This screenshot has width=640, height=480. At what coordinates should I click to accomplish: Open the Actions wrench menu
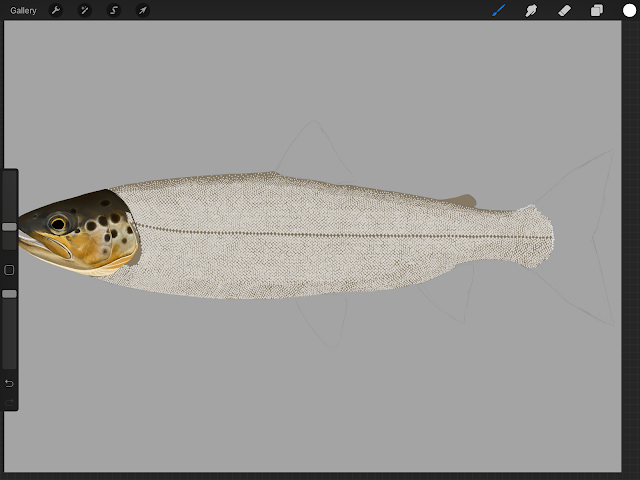[x=56, y=10]
